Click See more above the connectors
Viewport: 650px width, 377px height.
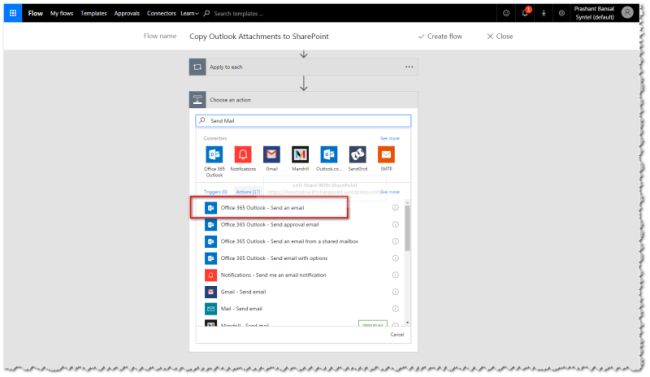(390, 138)
